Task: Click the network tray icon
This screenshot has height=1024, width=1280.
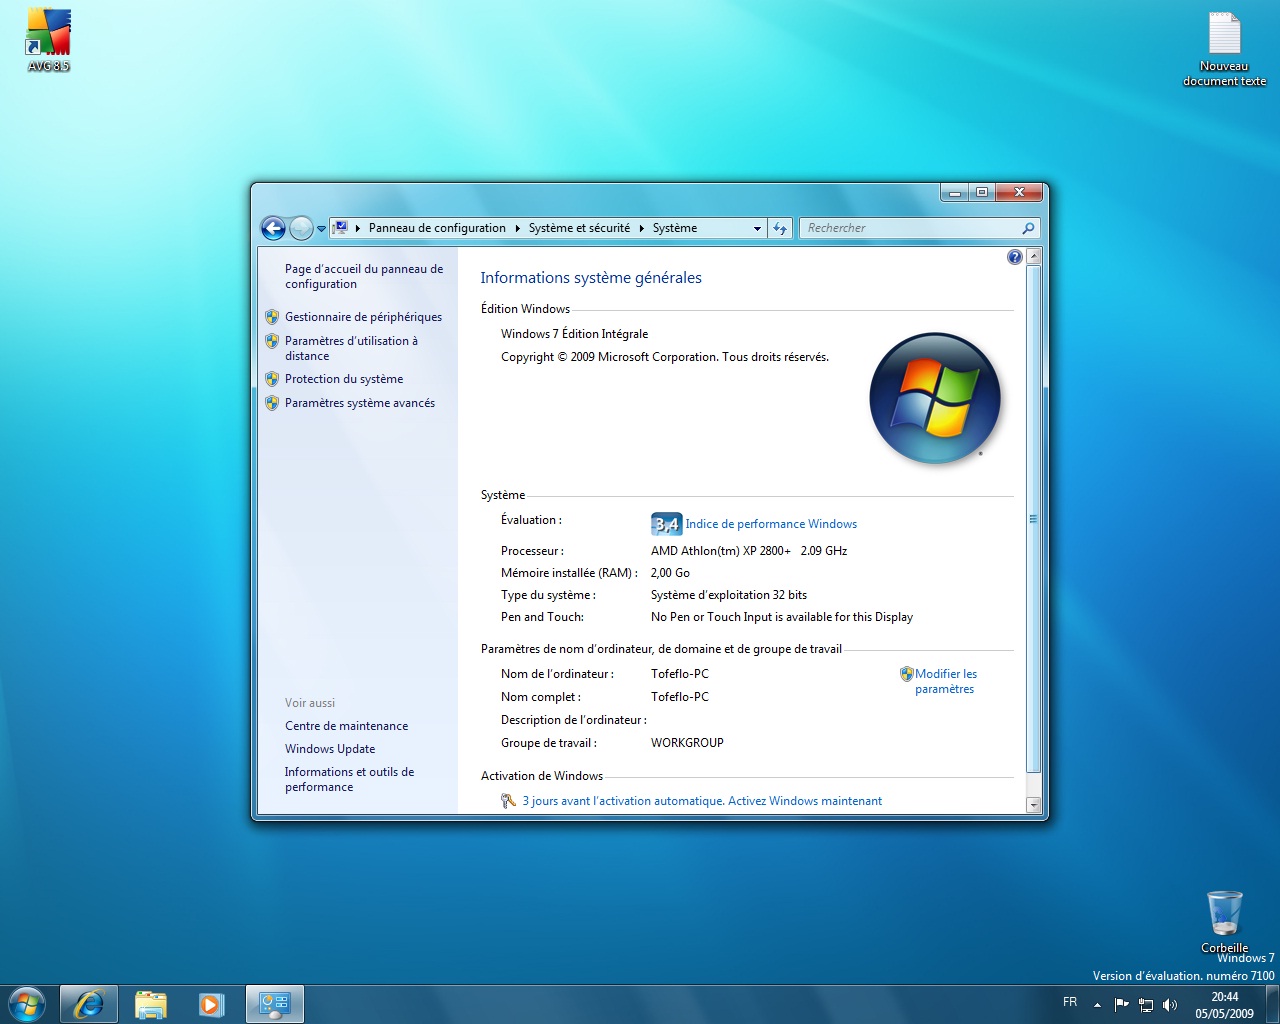Action: (x=1146, y=1005)
